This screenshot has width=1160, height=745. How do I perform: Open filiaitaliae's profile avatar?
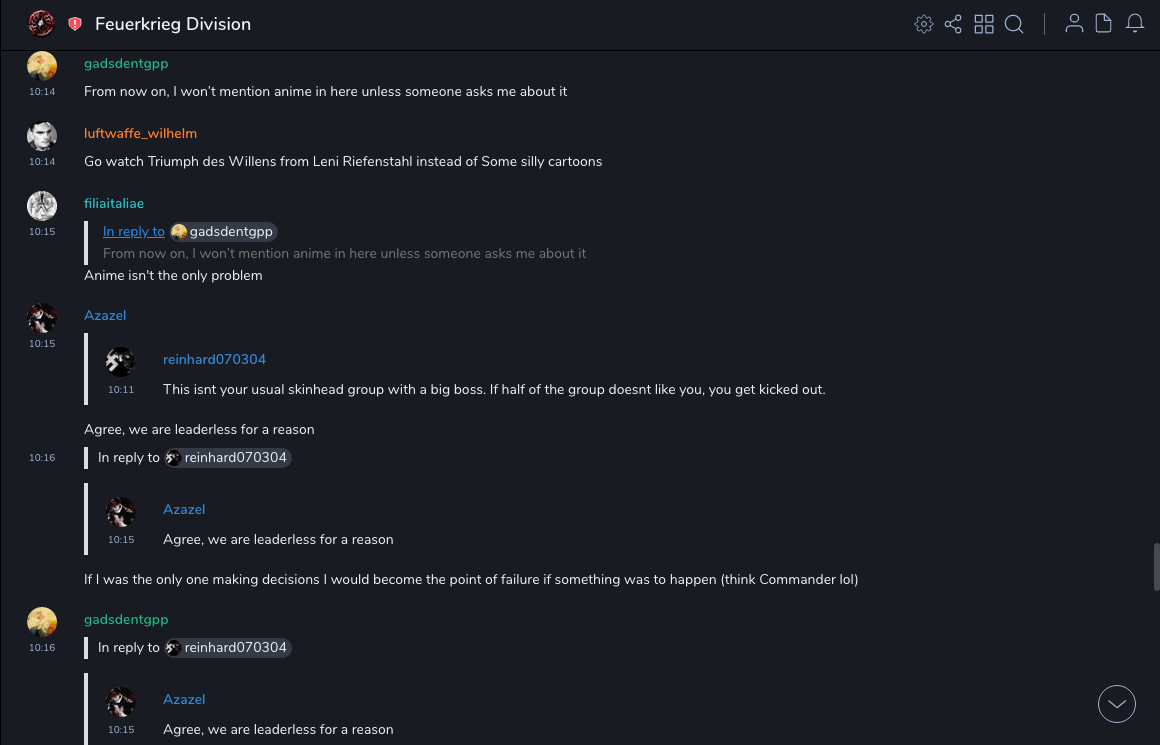pyautogui.click(x=42, y=206)
